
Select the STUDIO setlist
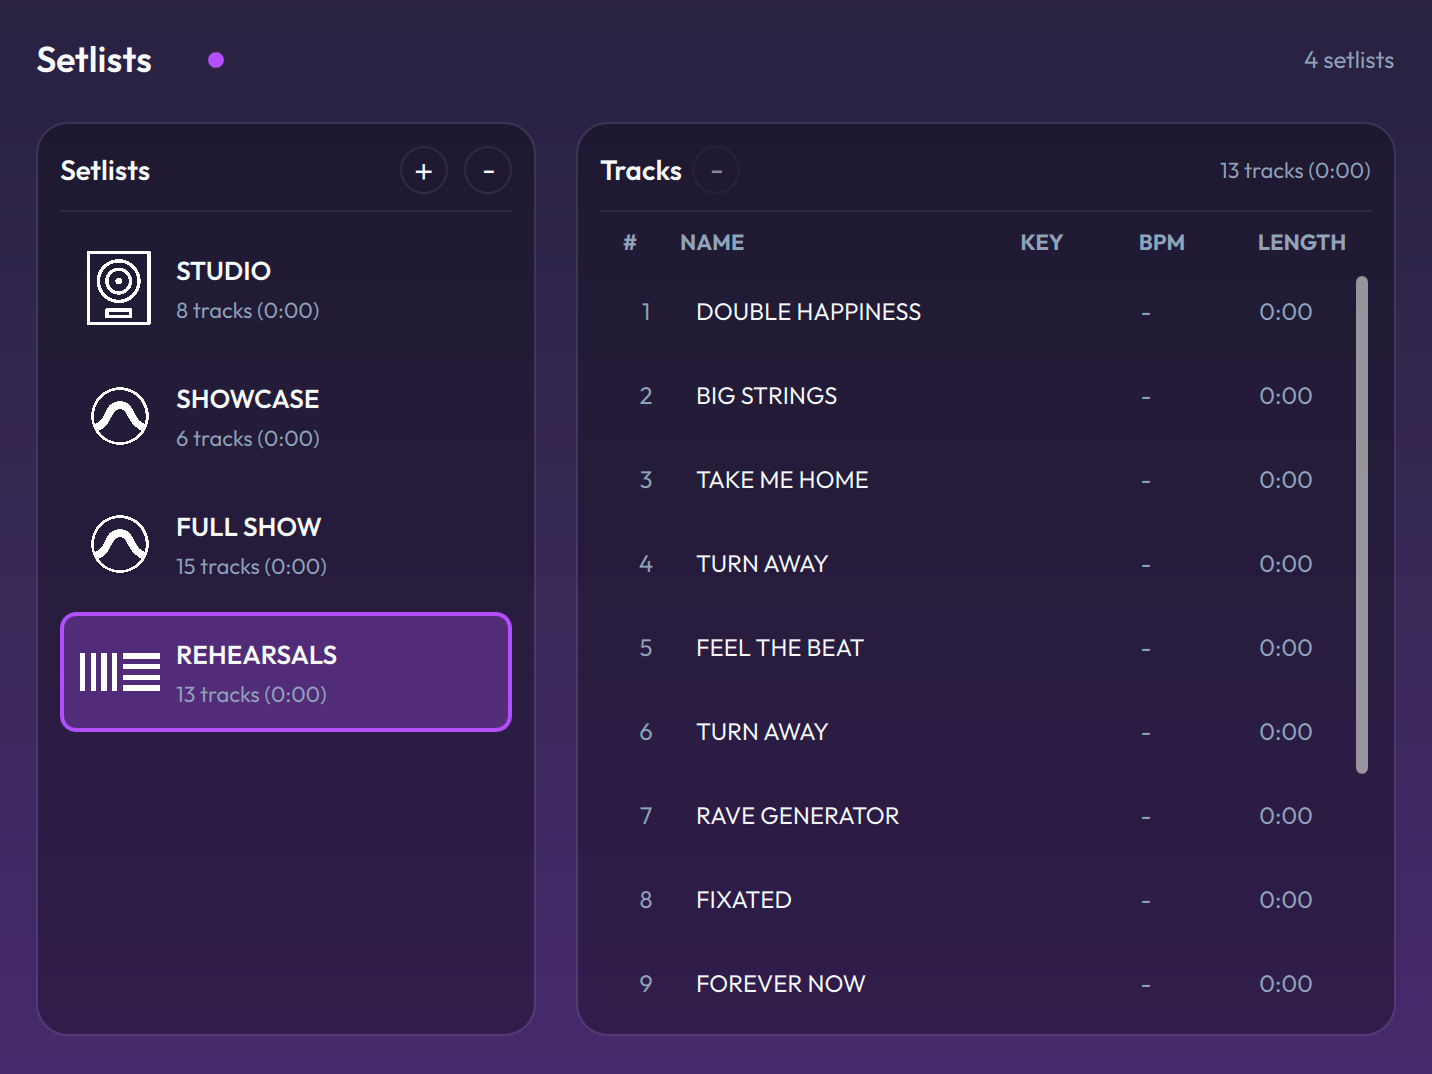click(x=286, y=289)
